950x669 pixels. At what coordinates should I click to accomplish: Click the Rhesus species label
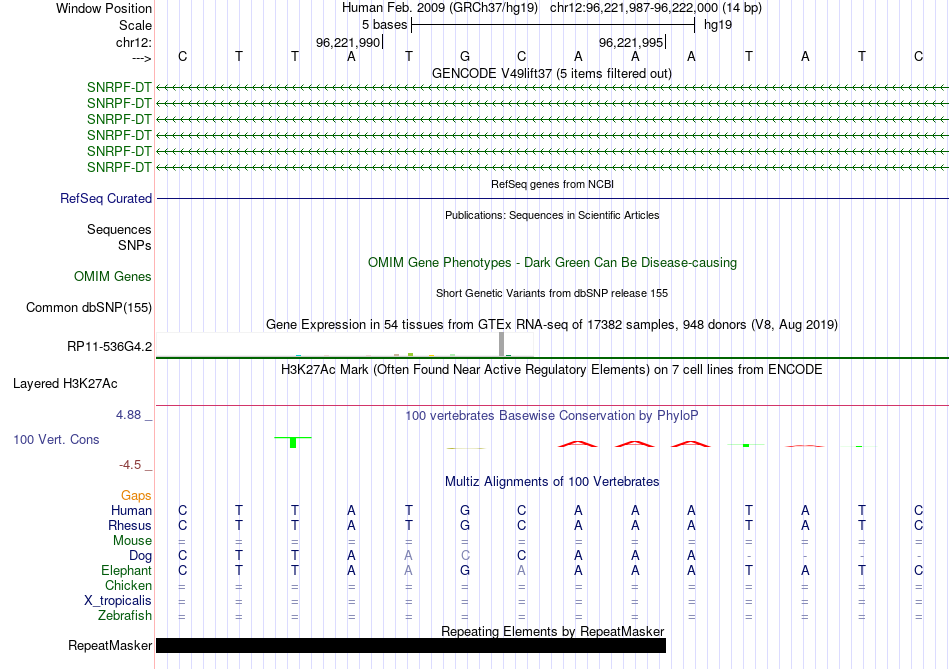point(130,525)
